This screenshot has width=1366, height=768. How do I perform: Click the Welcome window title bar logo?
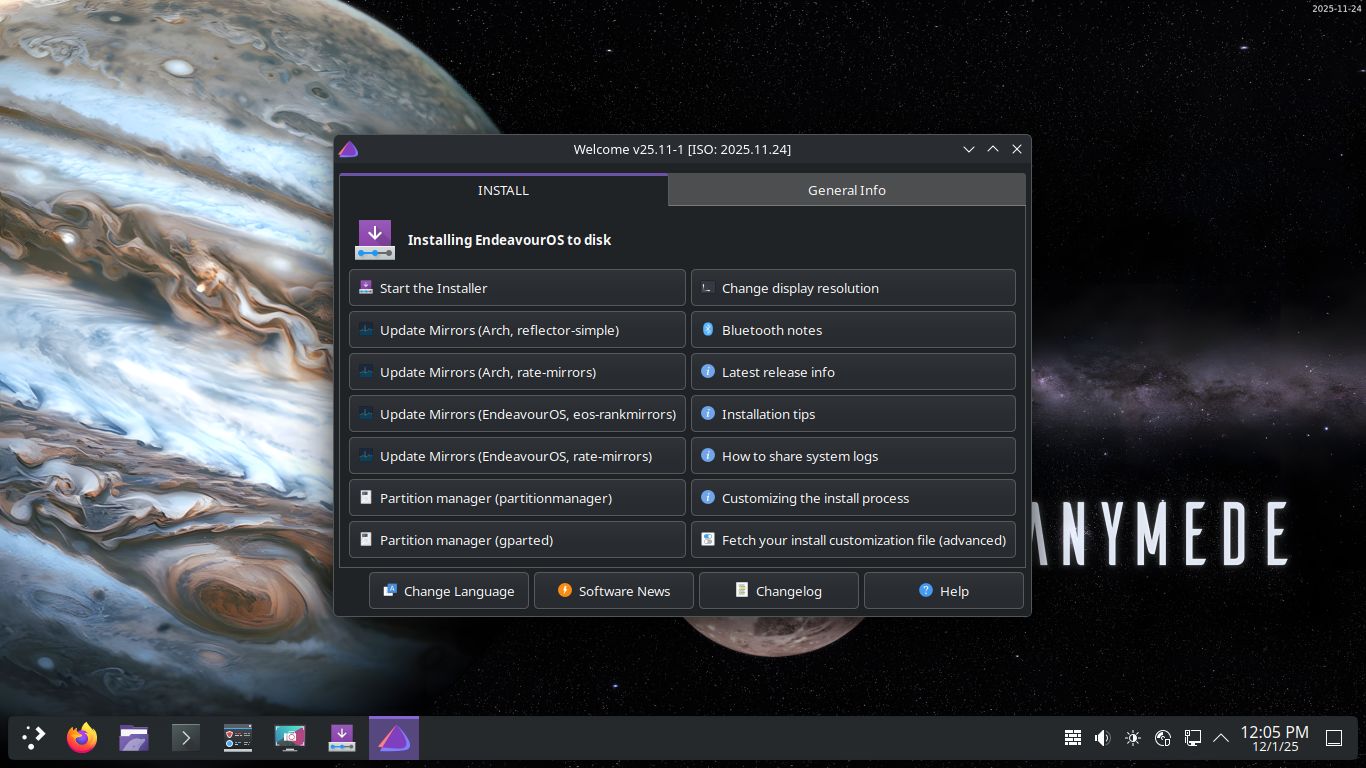click(348, 149)
